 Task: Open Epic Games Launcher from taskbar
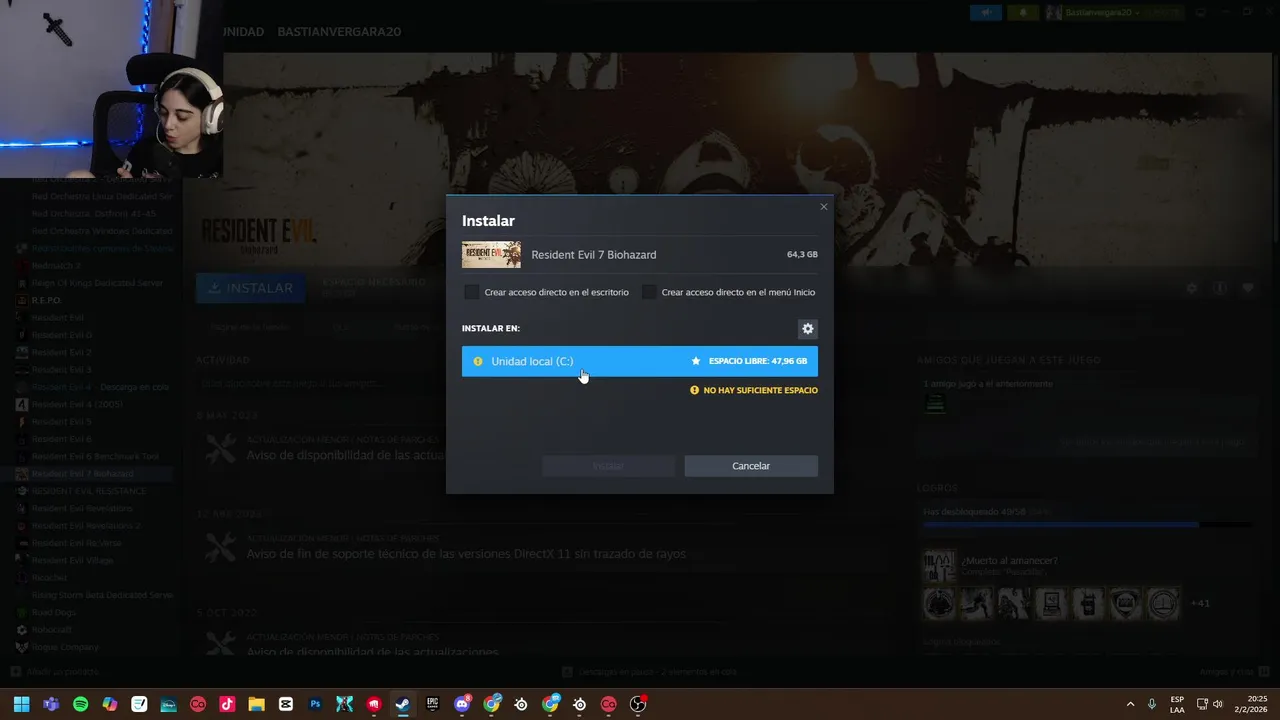(x=433, y=704)
